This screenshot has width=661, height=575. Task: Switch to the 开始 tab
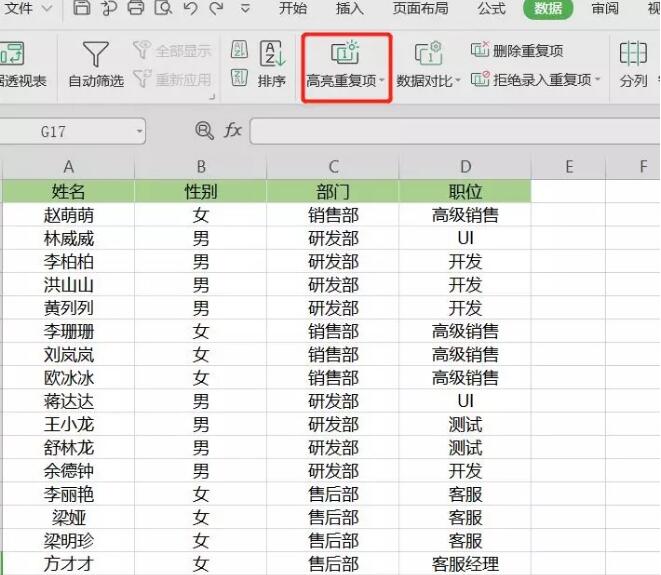click(x=293, y=8)
